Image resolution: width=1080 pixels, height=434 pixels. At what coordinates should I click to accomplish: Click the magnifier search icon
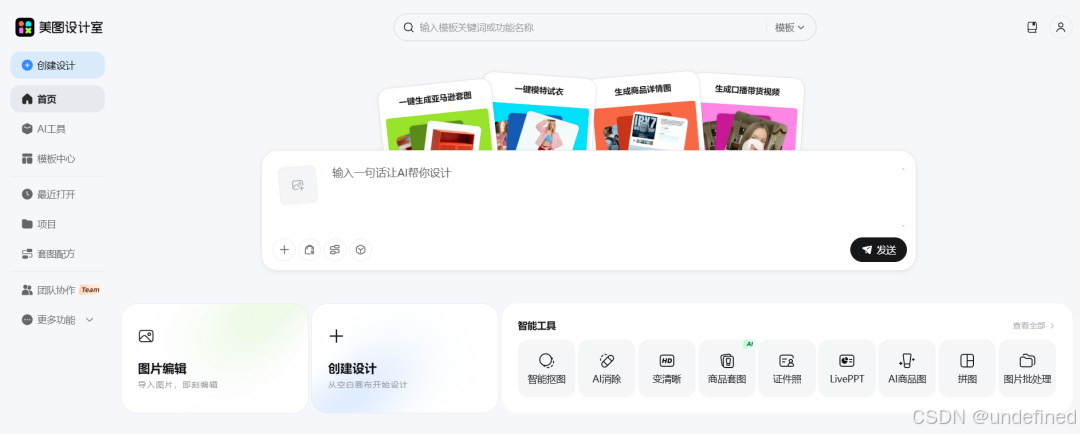click(x=408, y=28)
